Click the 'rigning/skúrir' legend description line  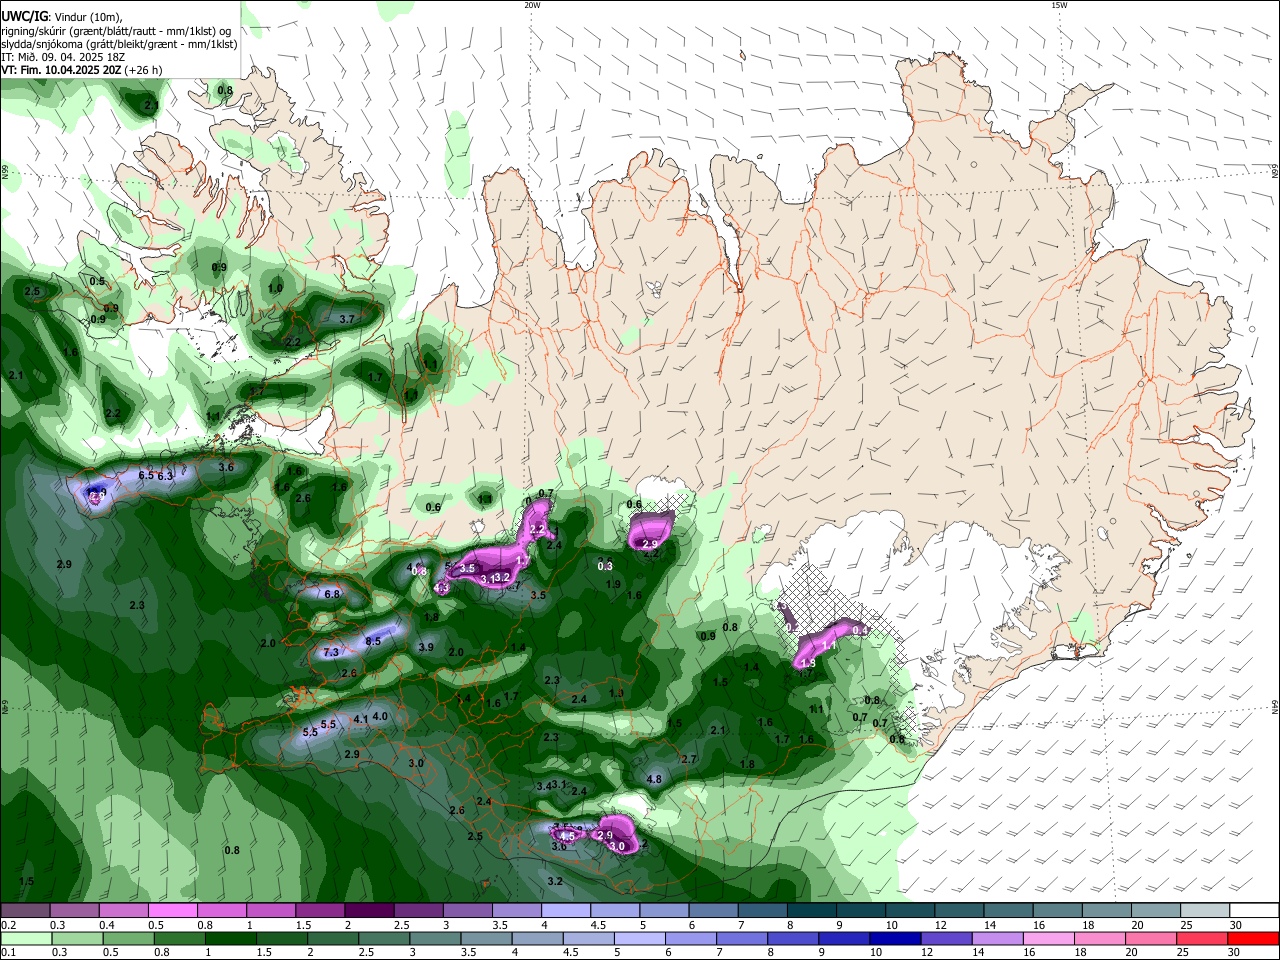(x=116, y=31)
